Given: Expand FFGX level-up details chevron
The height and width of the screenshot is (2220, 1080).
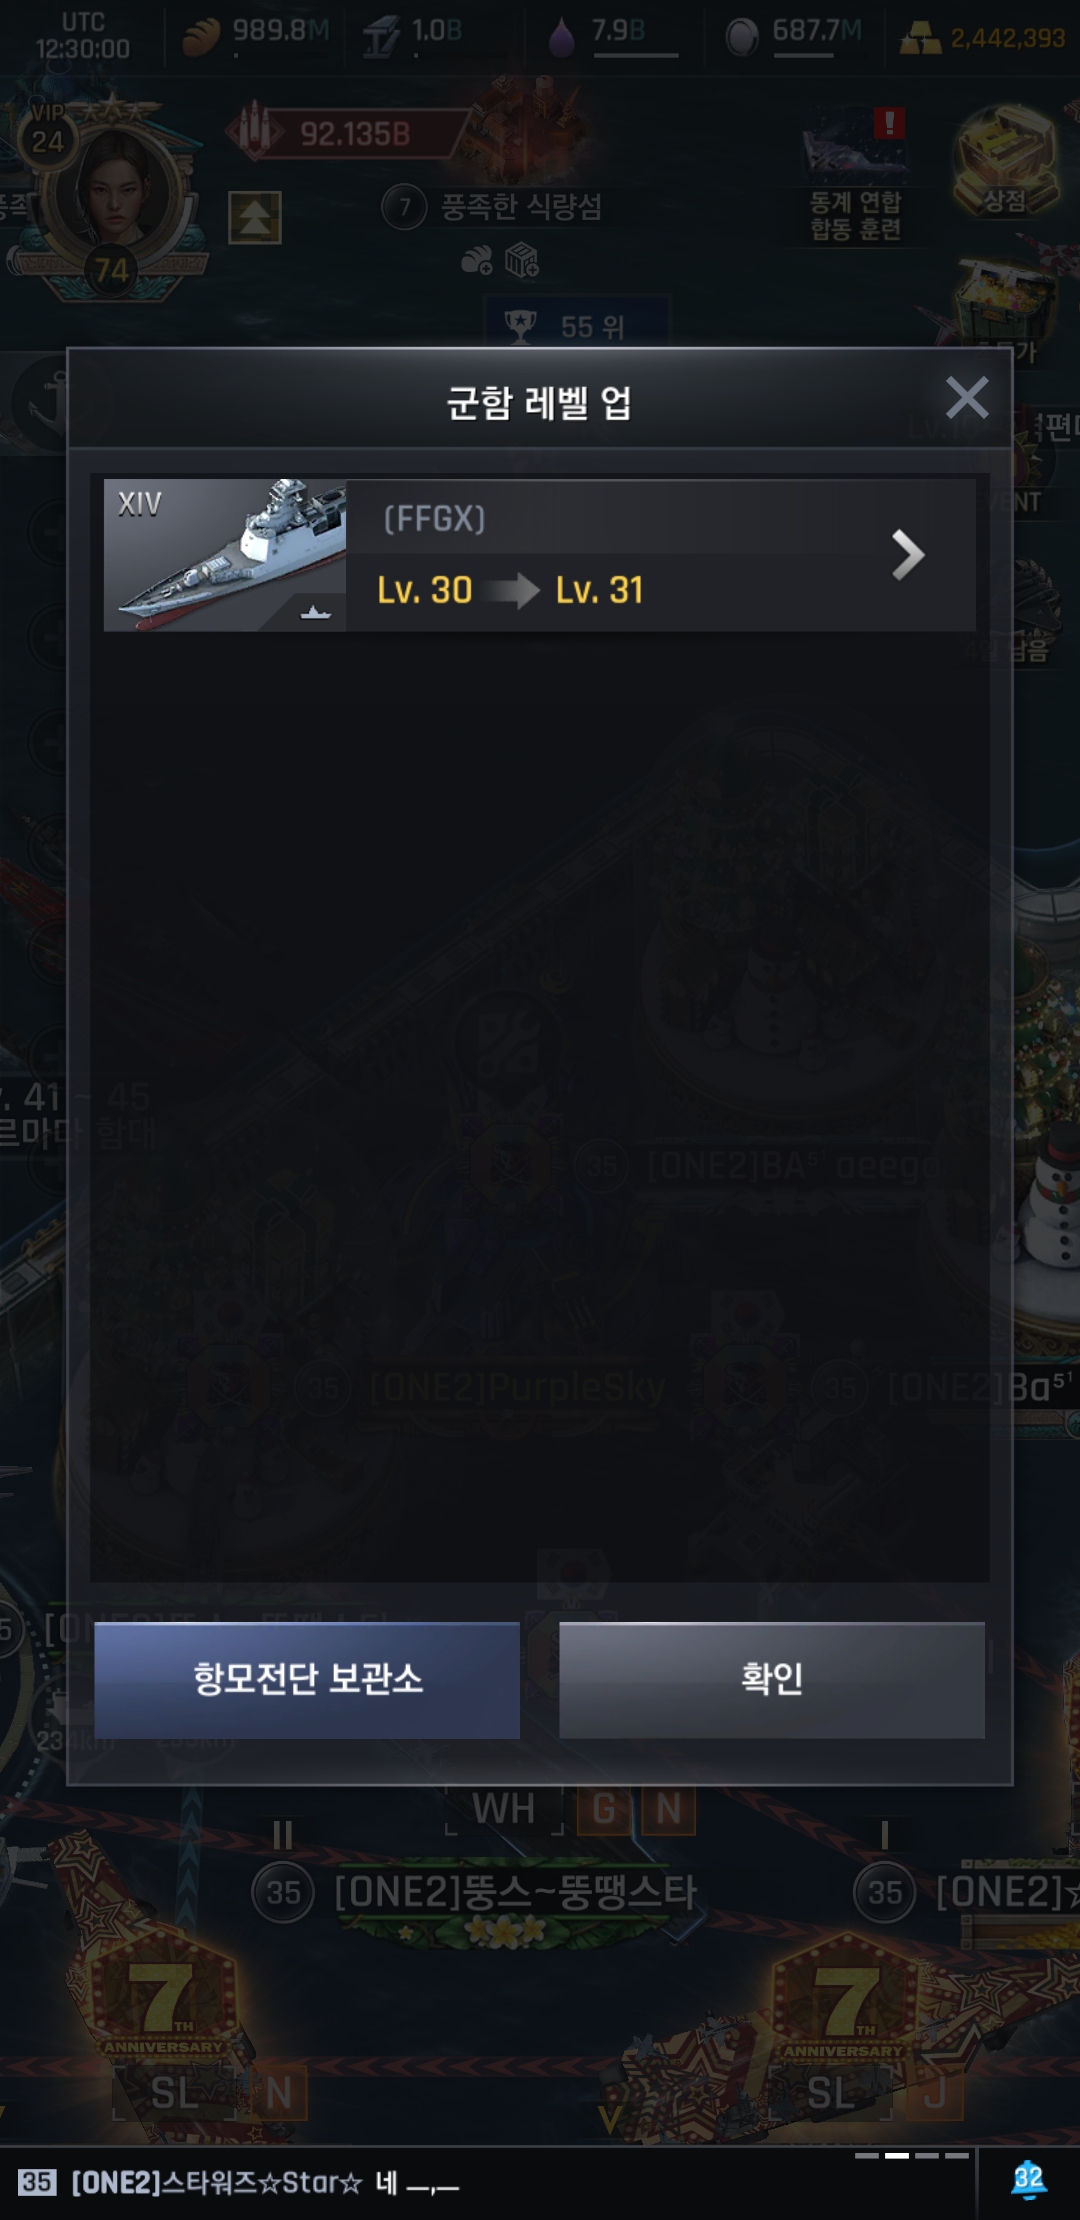Looking at the screenshot, I should pos(907,555).
